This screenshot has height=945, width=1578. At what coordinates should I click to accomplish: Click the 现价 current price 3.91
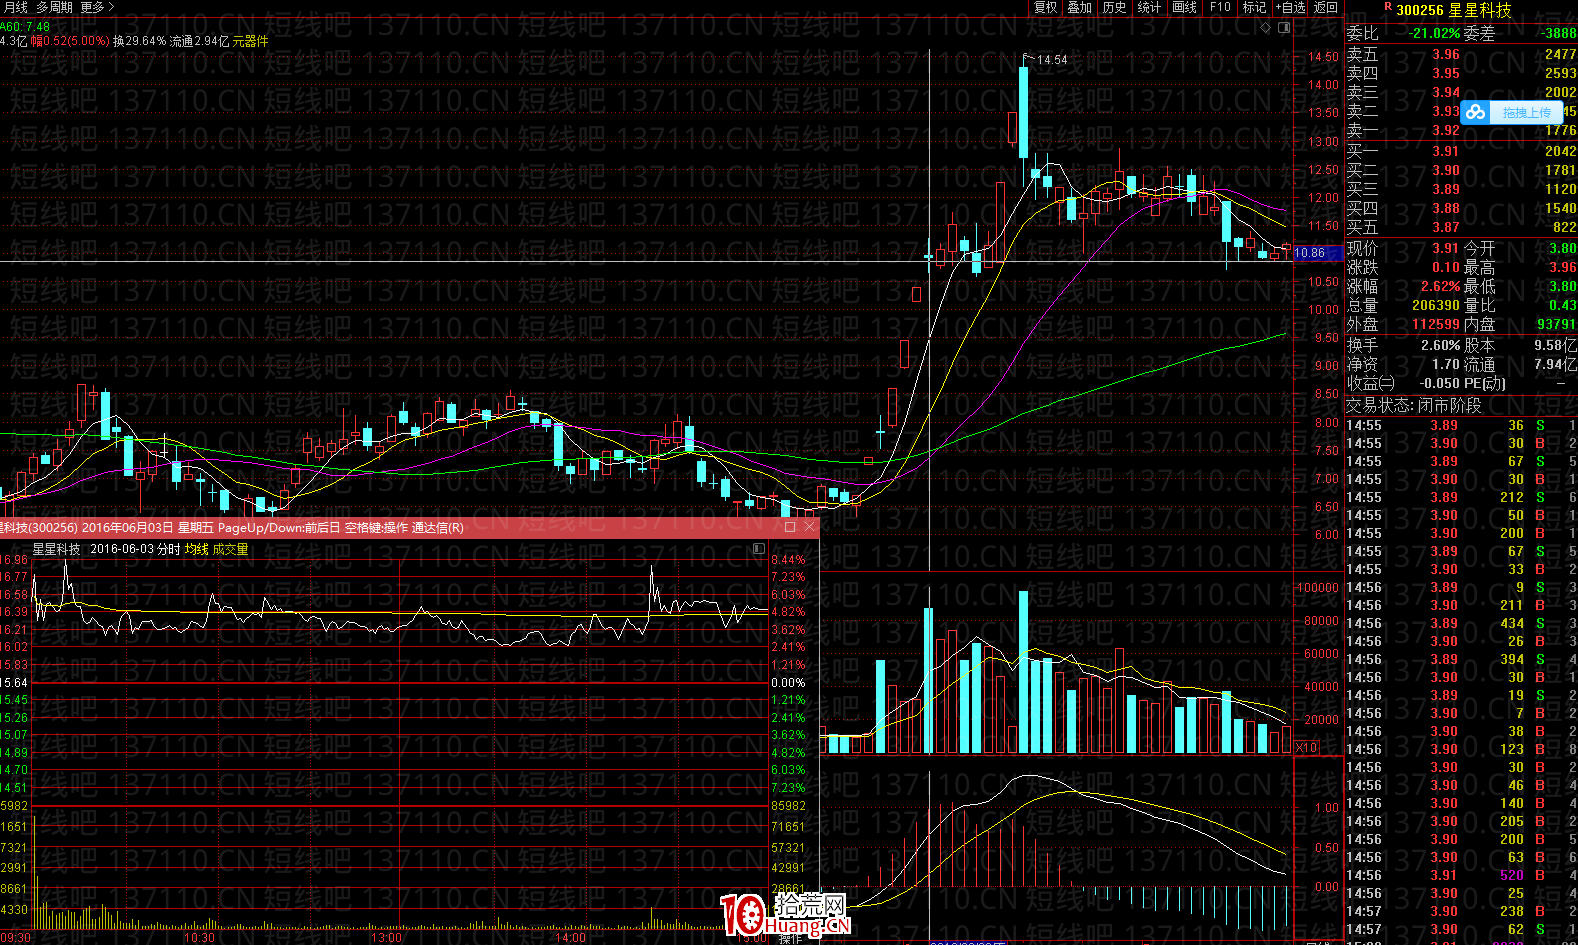tap(1445, 248)
